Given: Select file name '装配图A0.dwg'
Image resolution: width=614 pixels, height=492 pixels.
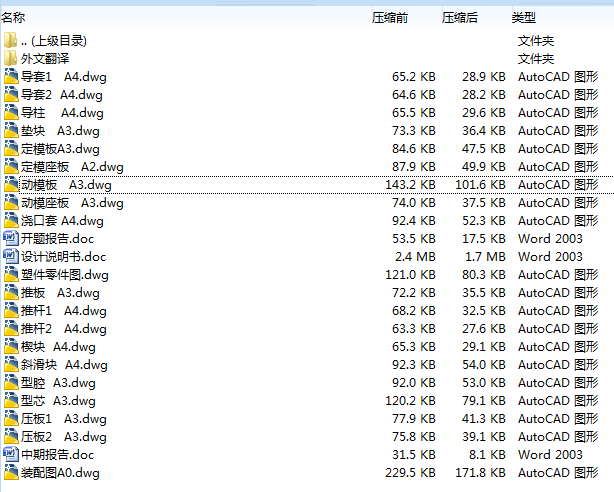Looking at the screenshot, I should (x=60, y=473).
